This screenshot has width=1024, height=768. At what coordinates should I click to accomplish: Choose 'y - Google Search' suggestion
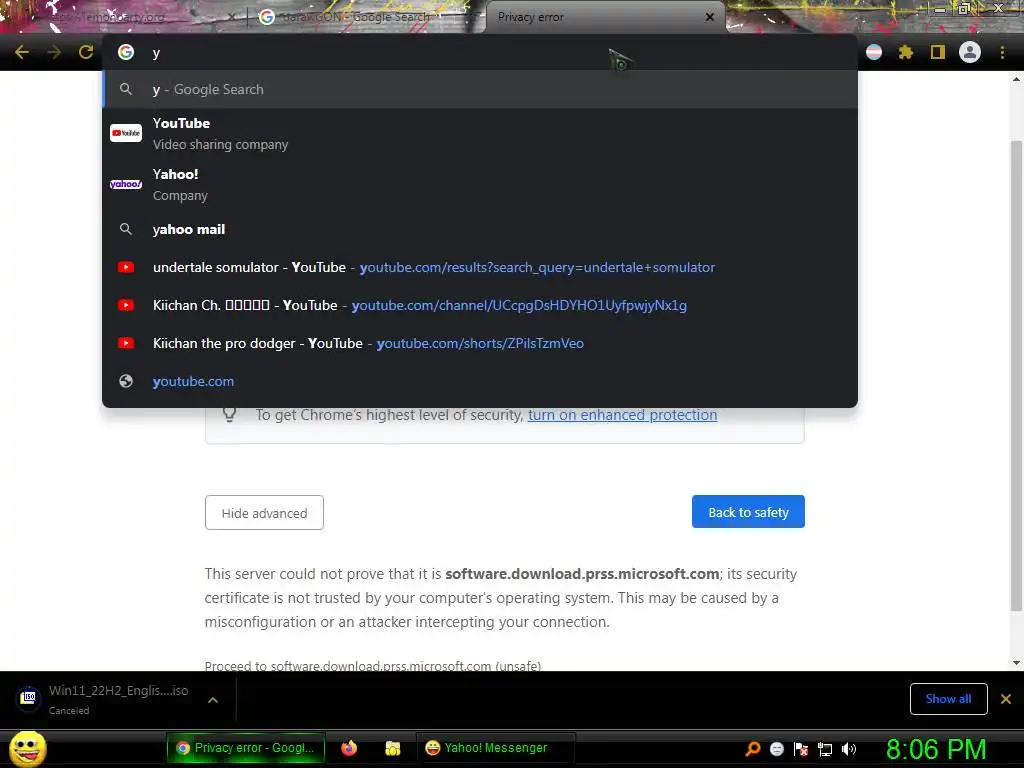click(480, 89)
